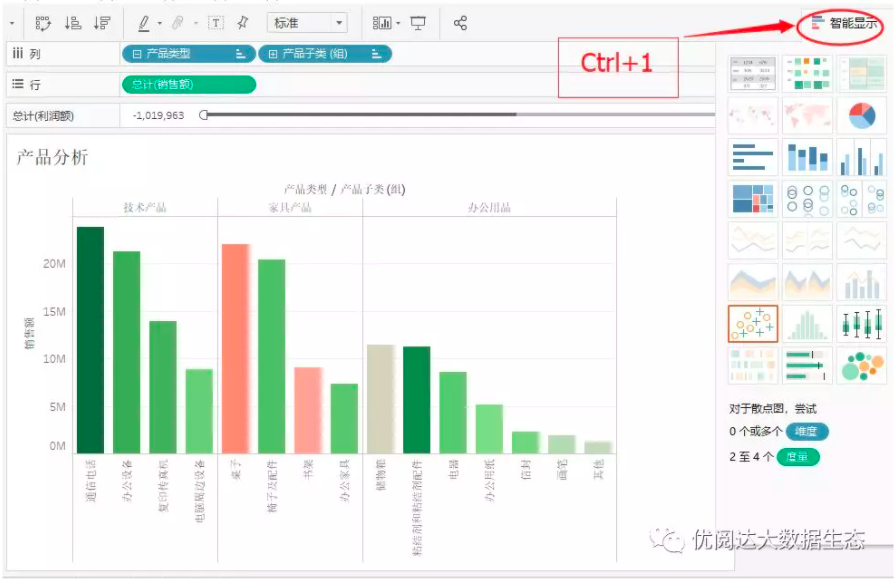
Task: Sort descending using the toolbar icon
Action: (102, 23)
